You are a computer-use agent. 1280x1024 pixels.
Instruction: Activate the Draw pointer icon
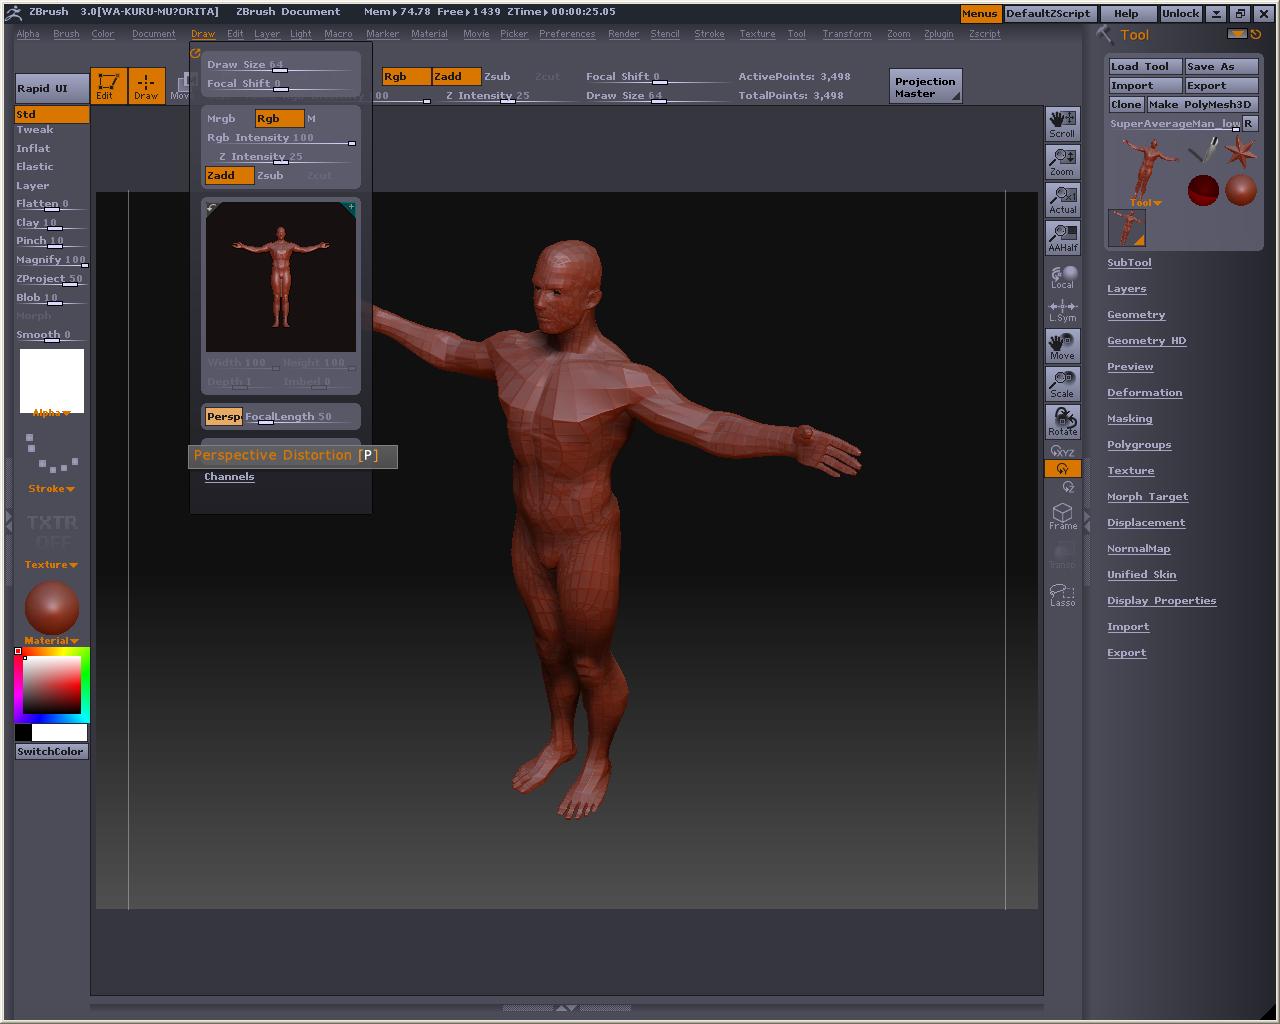pos(146,86)
